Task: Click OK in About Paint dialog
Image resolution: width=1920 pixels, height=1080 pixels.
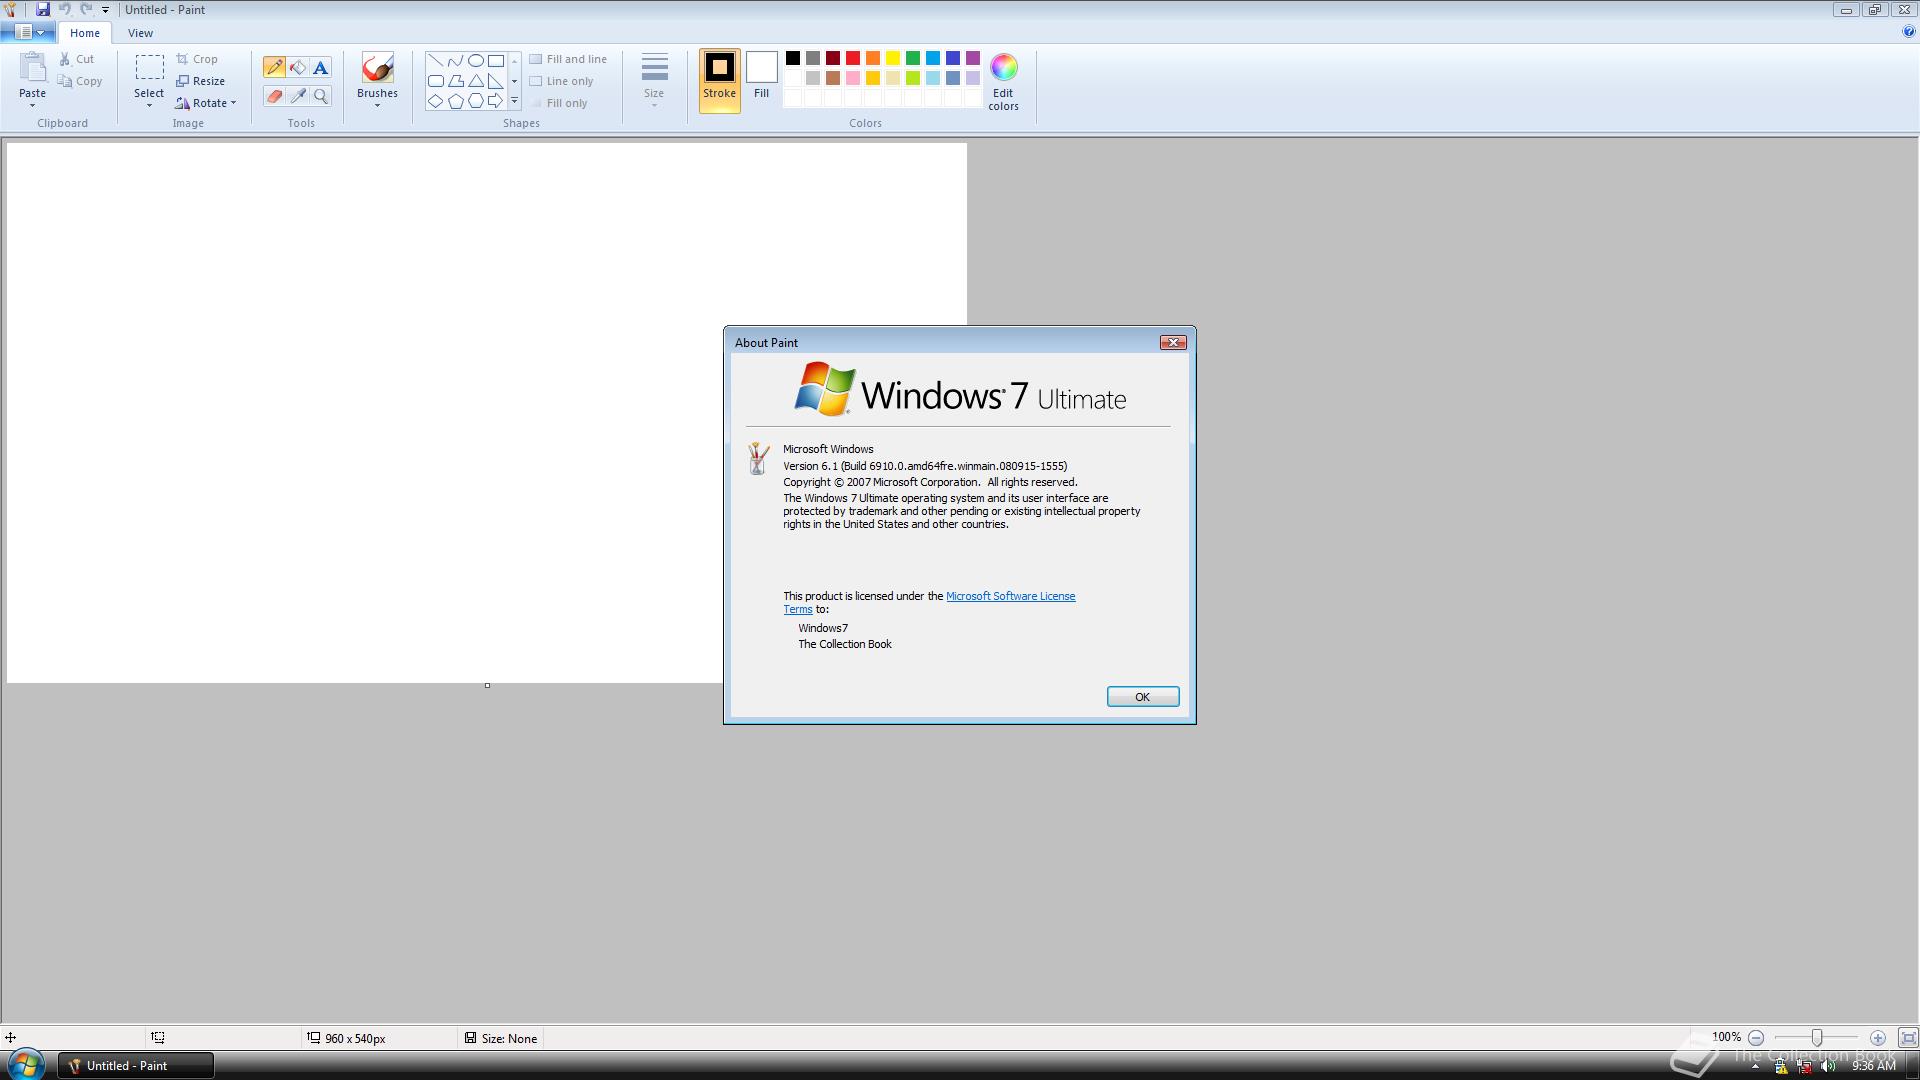Action: point(1142,697)
